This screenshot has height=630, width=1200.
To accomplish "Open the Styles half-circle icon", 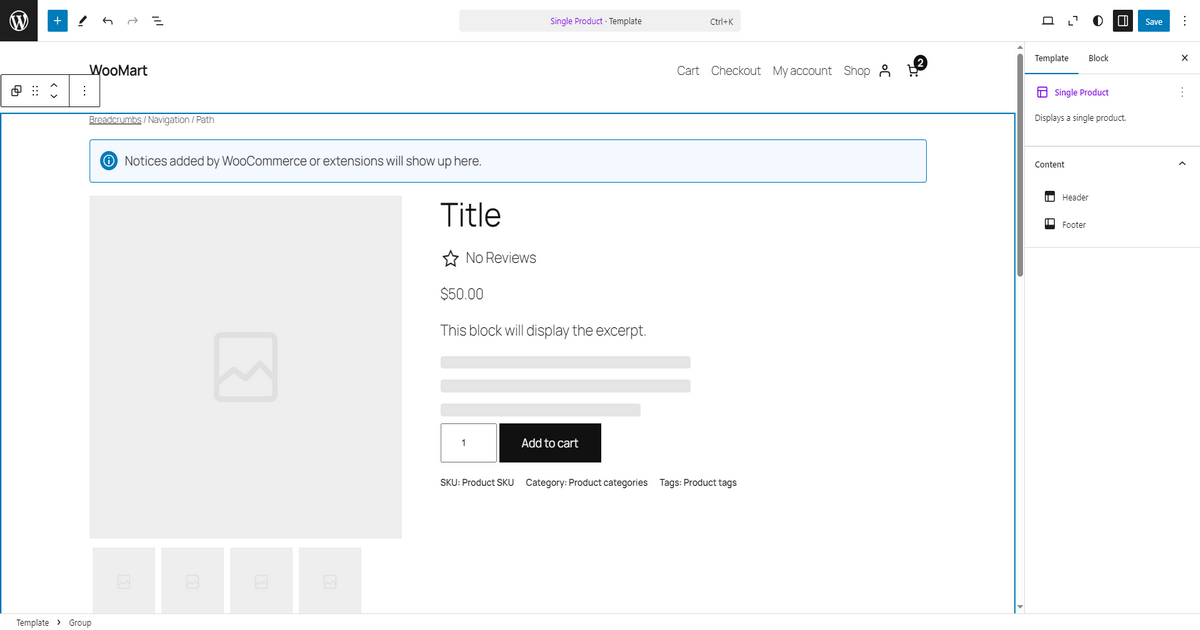I will point(1098,21).
